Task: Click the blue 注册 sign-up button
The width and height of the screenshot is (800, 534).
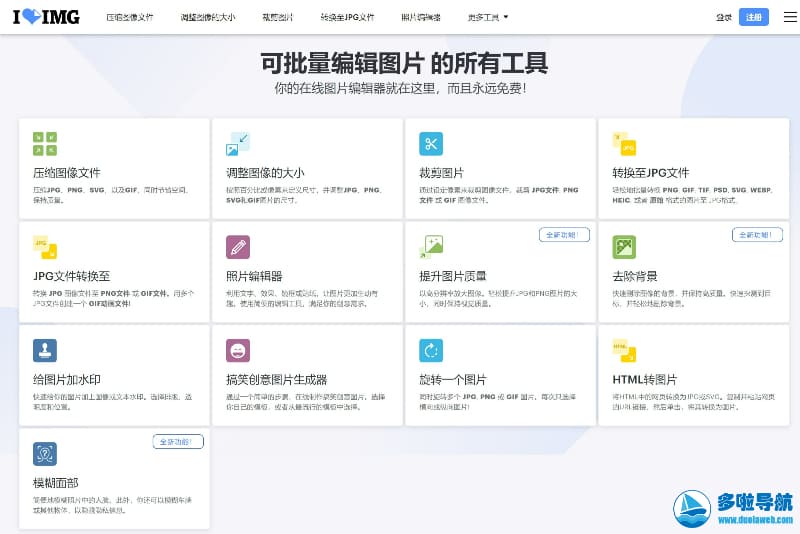Action: tap(754, 17)
